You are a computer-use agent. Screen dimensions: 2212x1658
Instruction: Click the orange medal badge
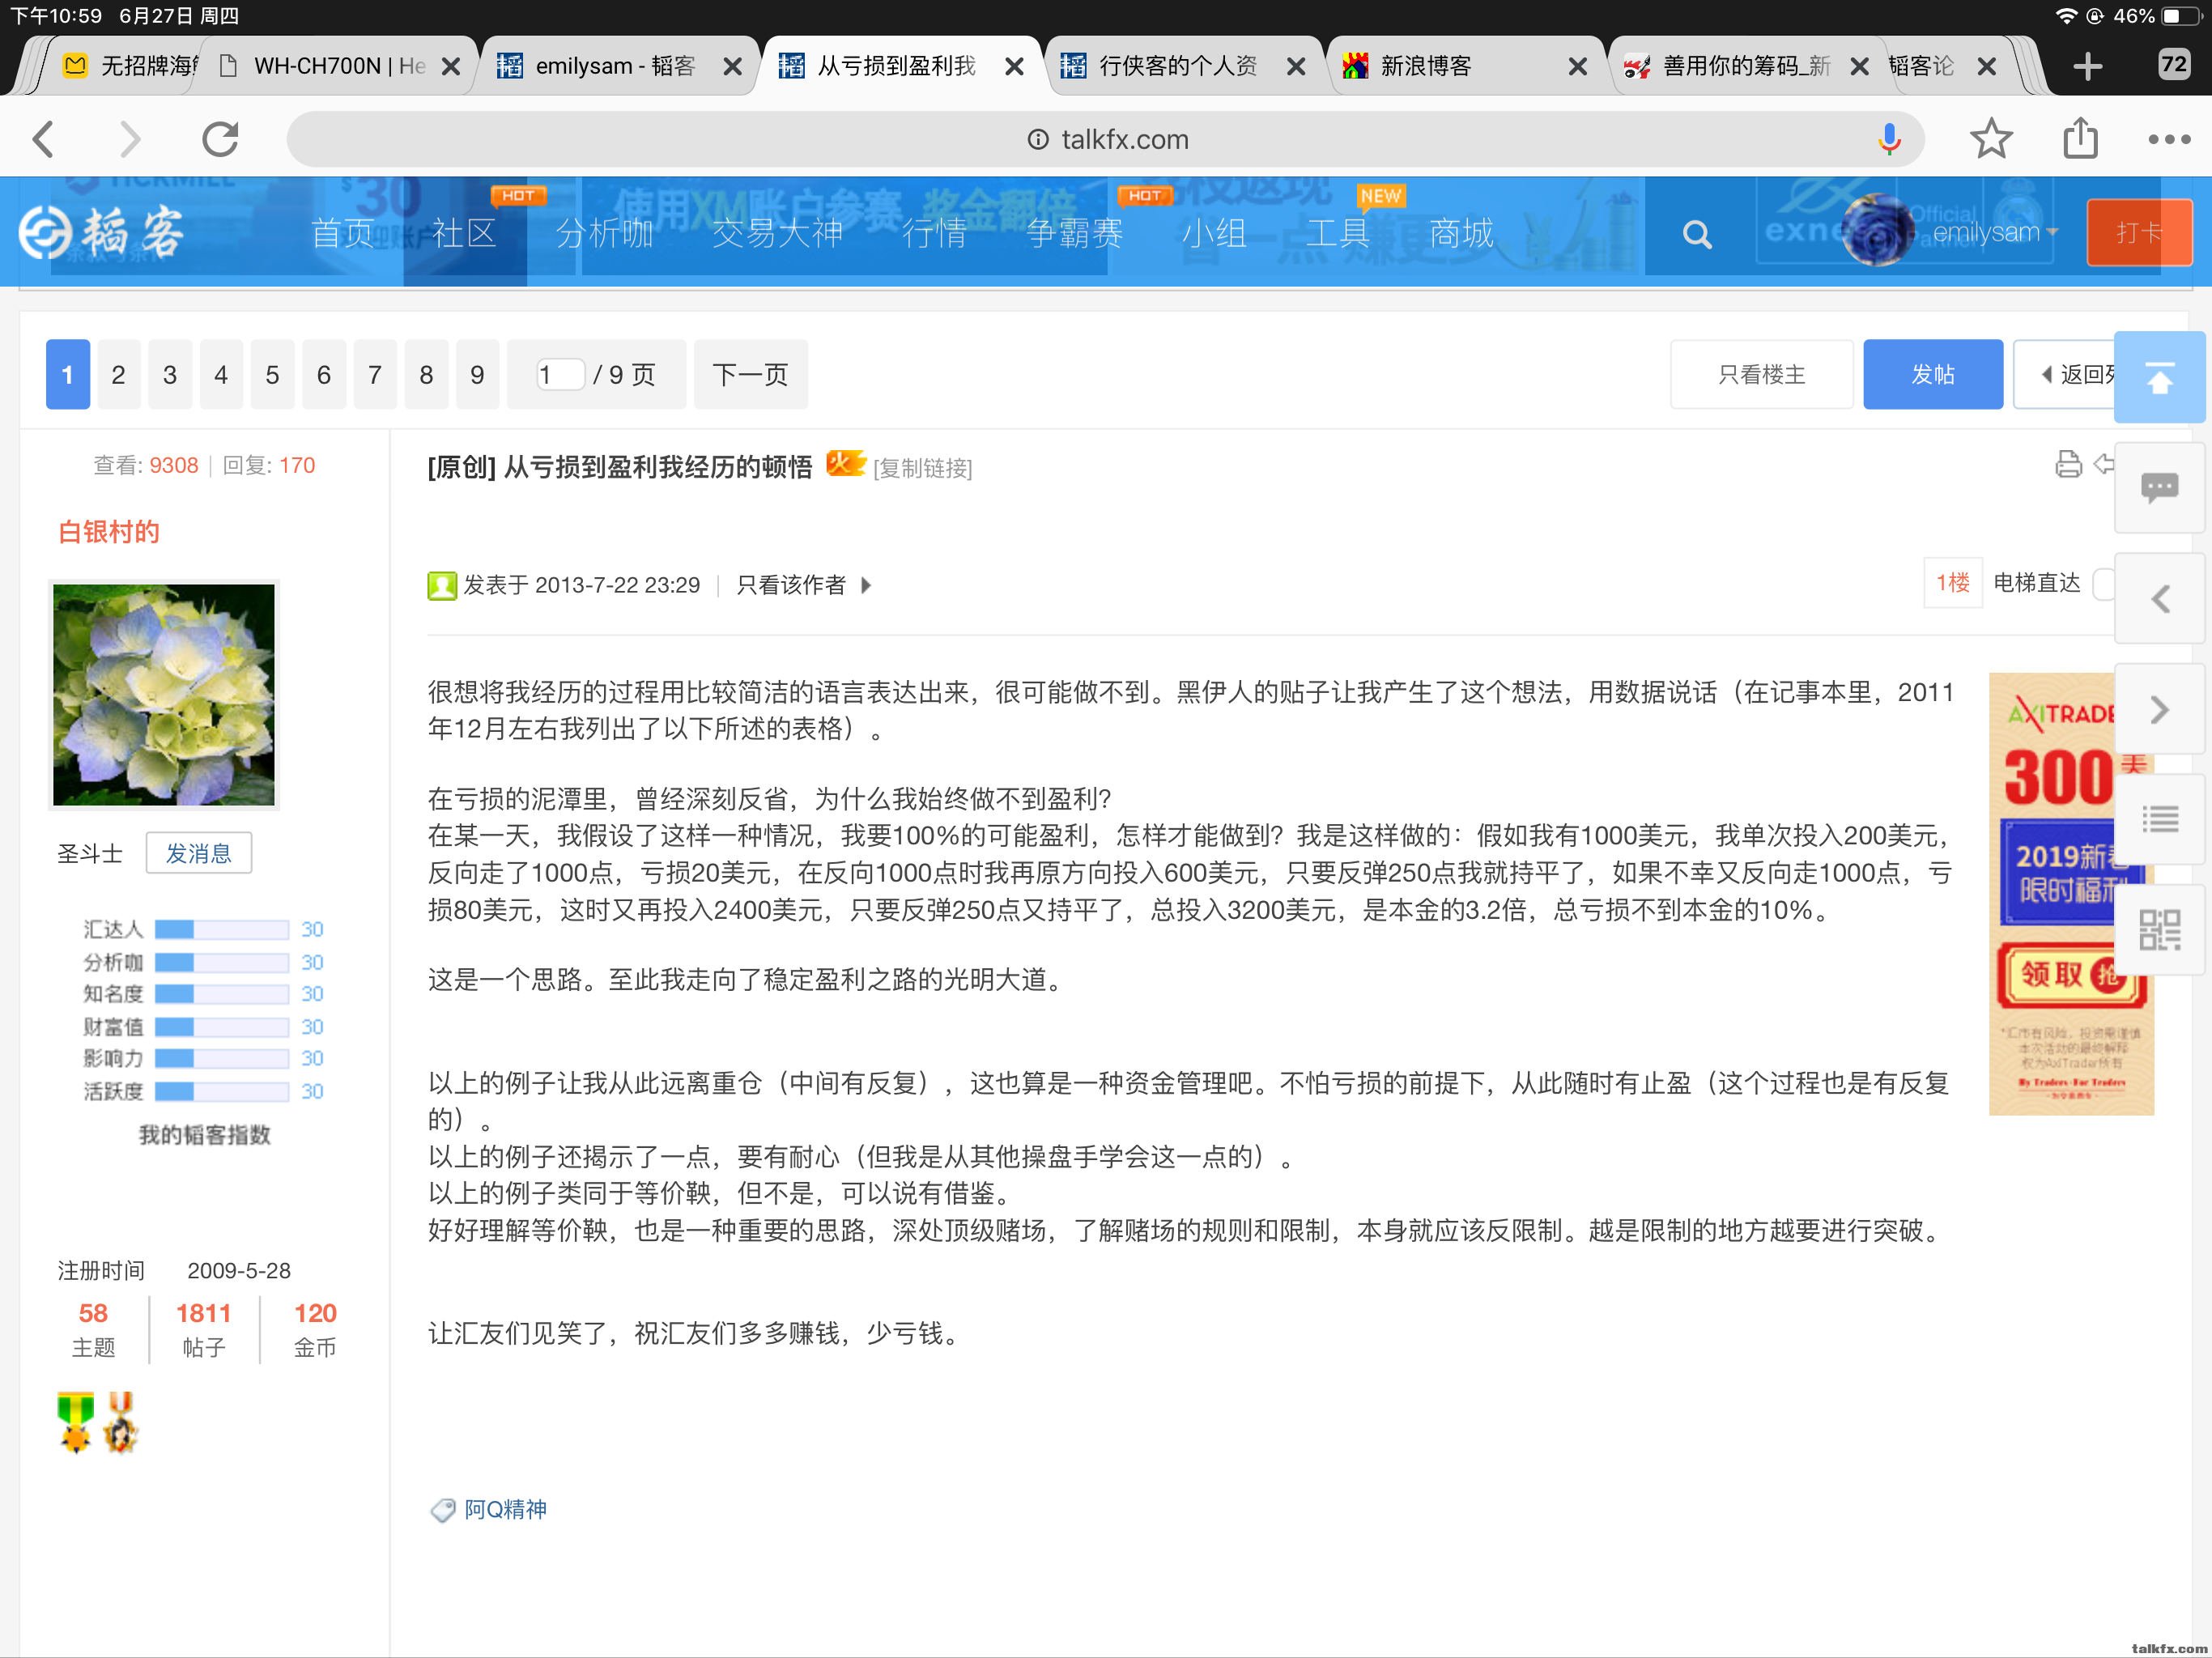click(121, 1421)
